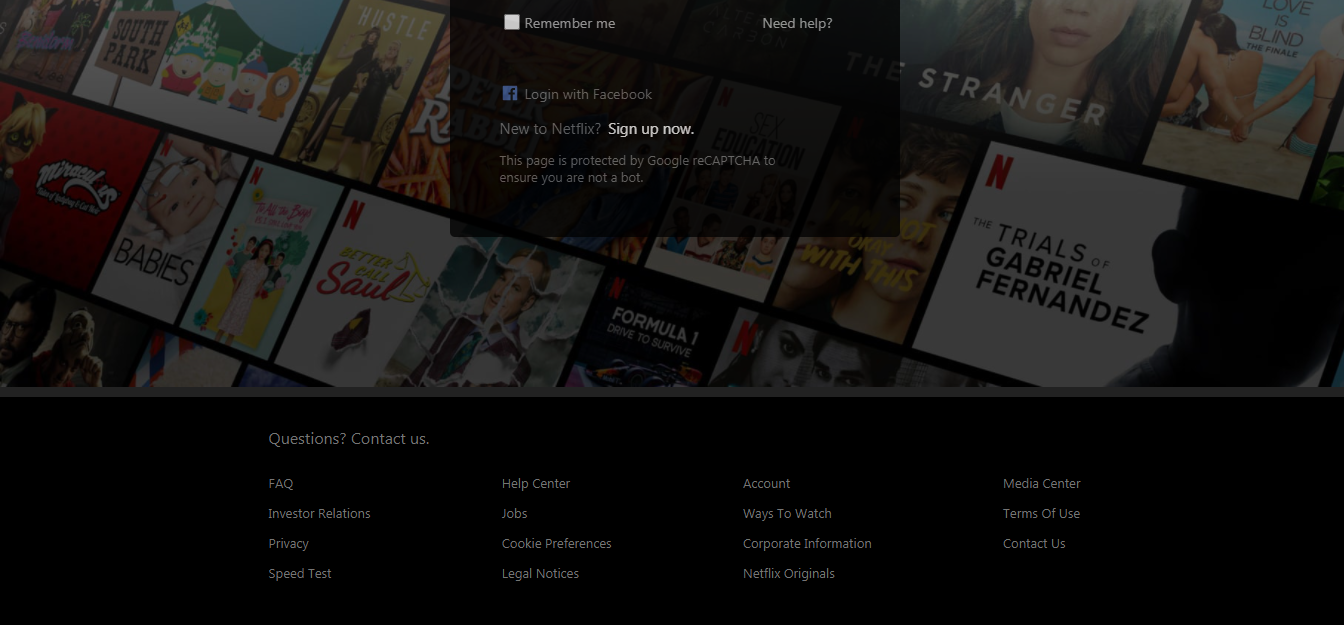Tick the Remember me checkbox
The image size is (1344, 625).
pyautogui.click(x=512, y=22)
